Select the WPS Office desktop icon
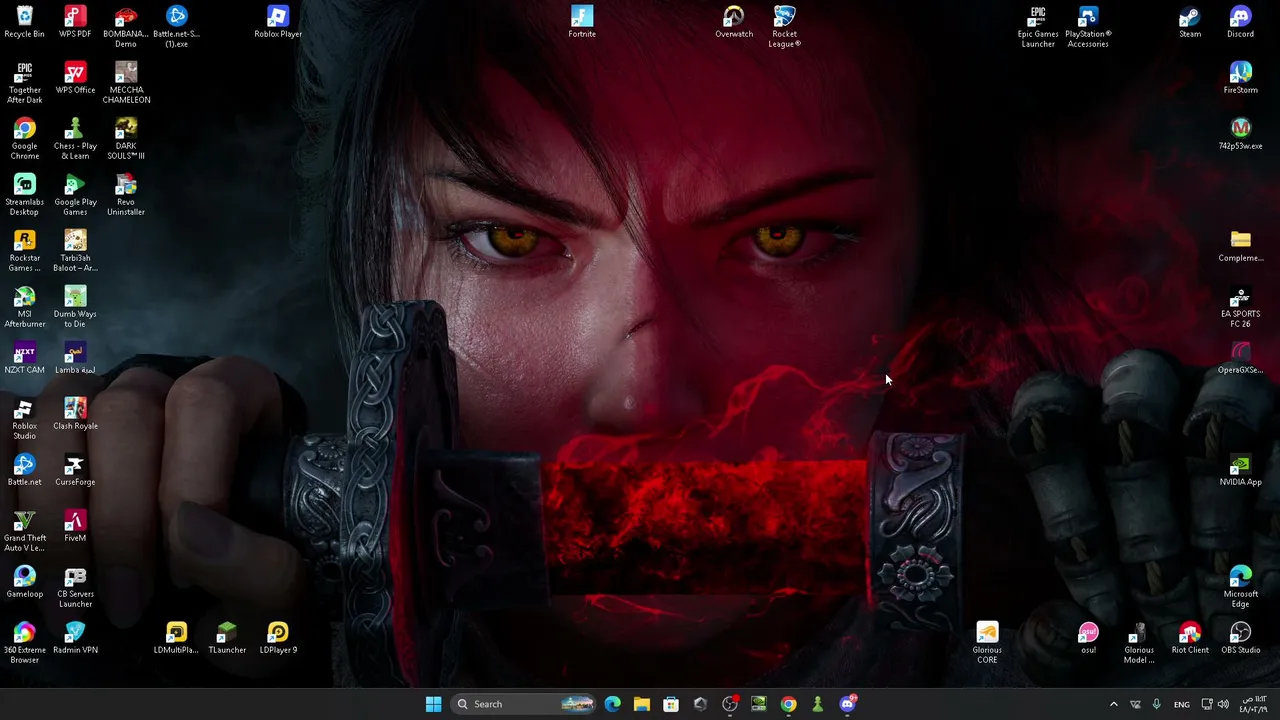The height and width of the screenshot is (720, 1280). click(75, 78)
